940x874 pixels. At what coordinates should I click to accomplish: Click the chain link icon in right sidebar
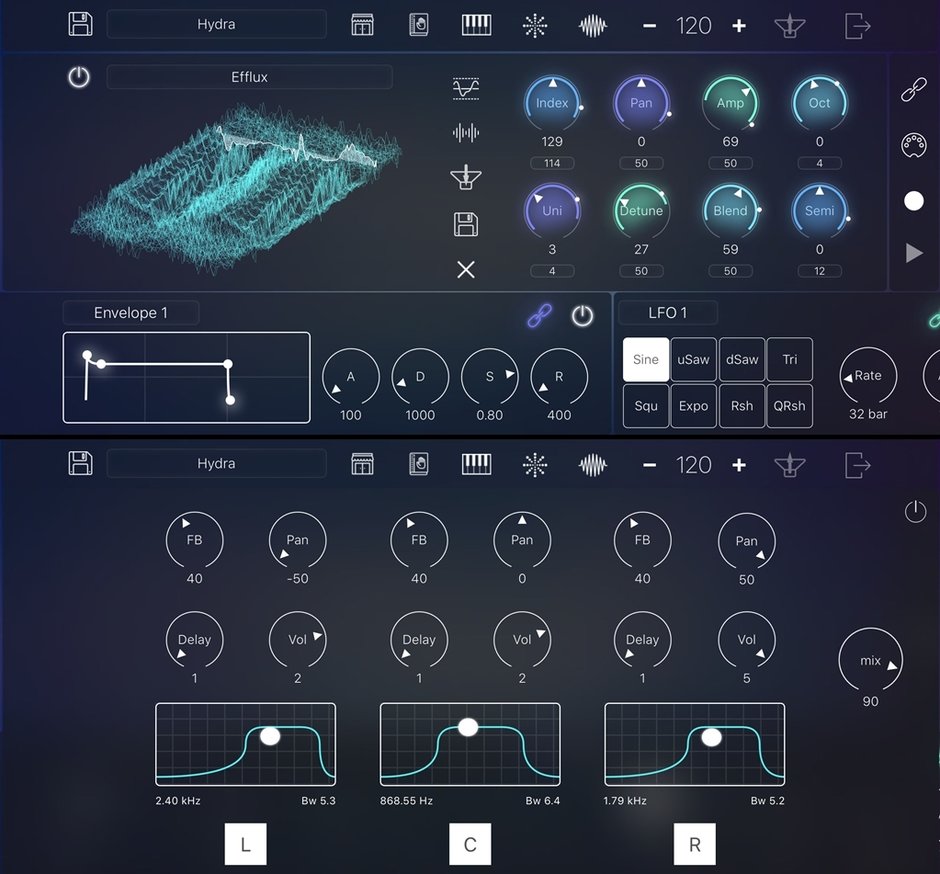pos(913,91)
